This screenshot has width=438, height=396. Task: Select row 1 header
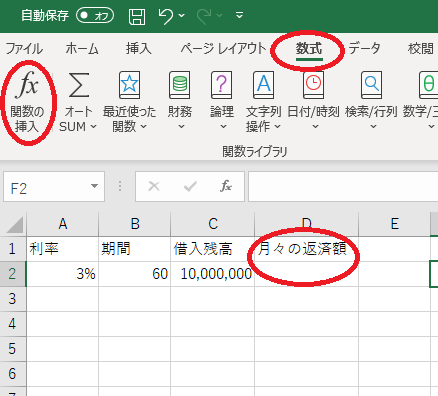point(13,249)
